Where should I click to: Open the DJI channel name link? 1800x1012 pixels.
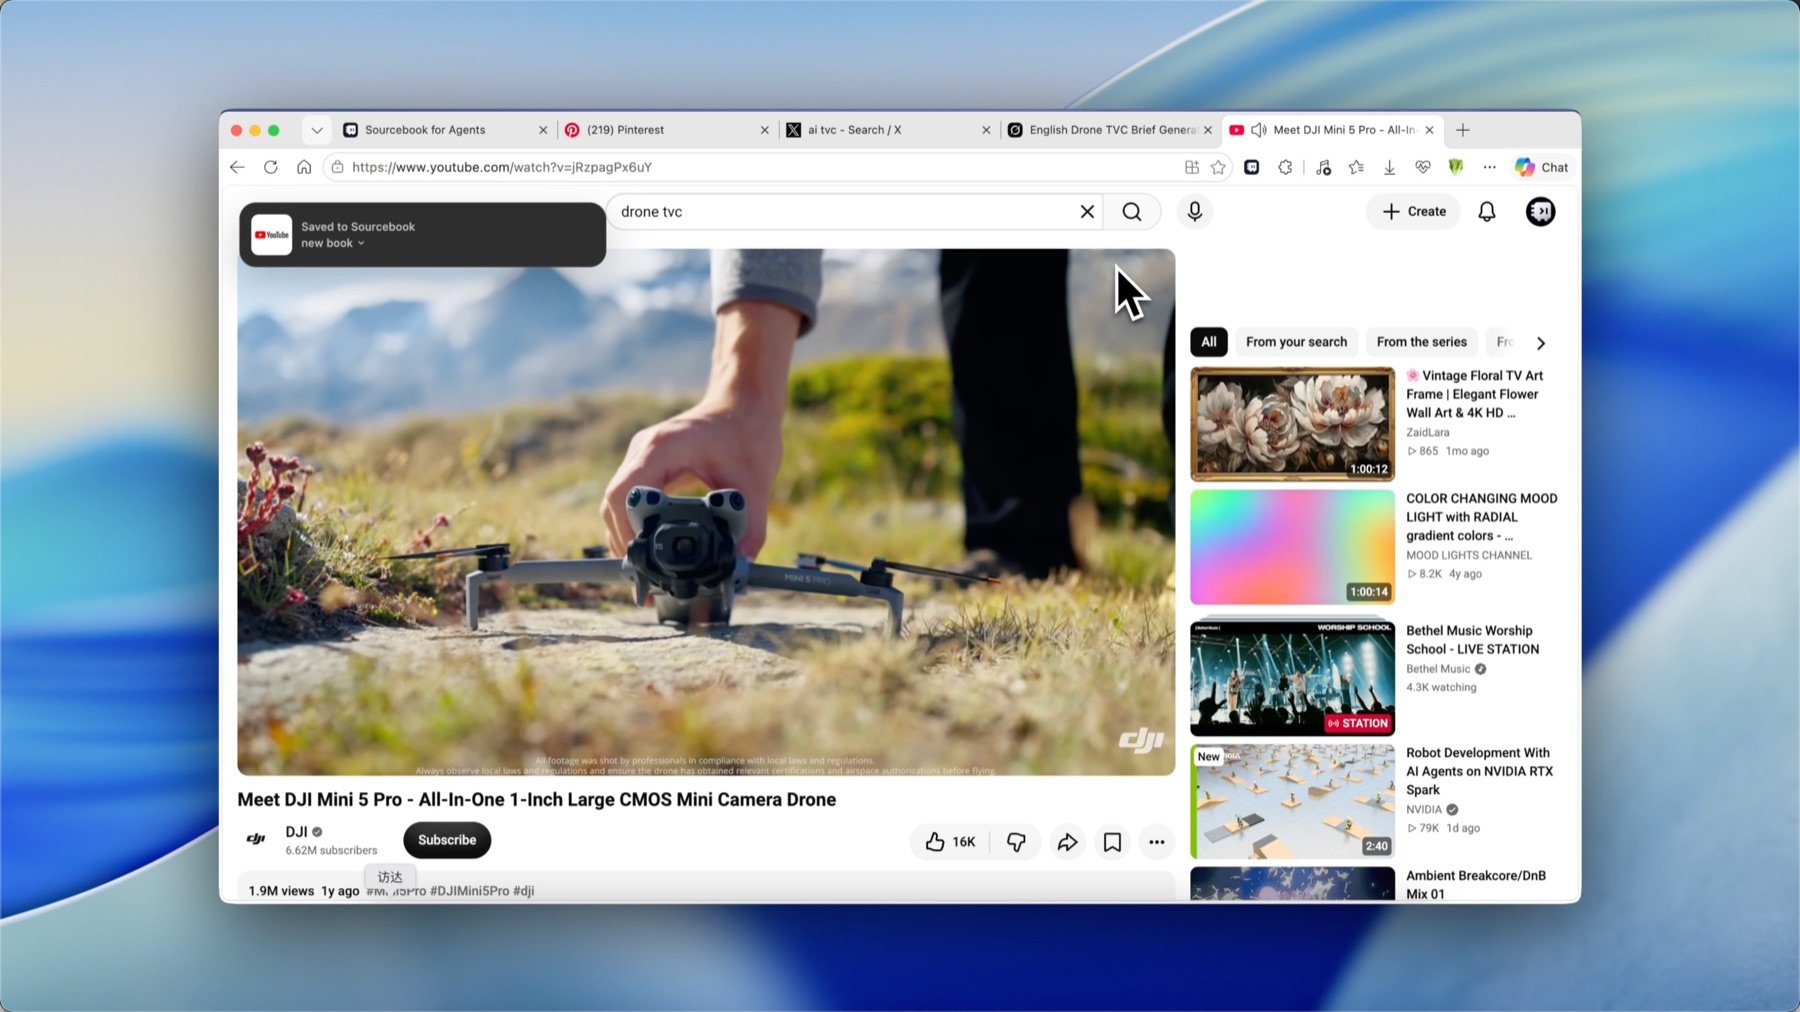click(x=296, y=832)
